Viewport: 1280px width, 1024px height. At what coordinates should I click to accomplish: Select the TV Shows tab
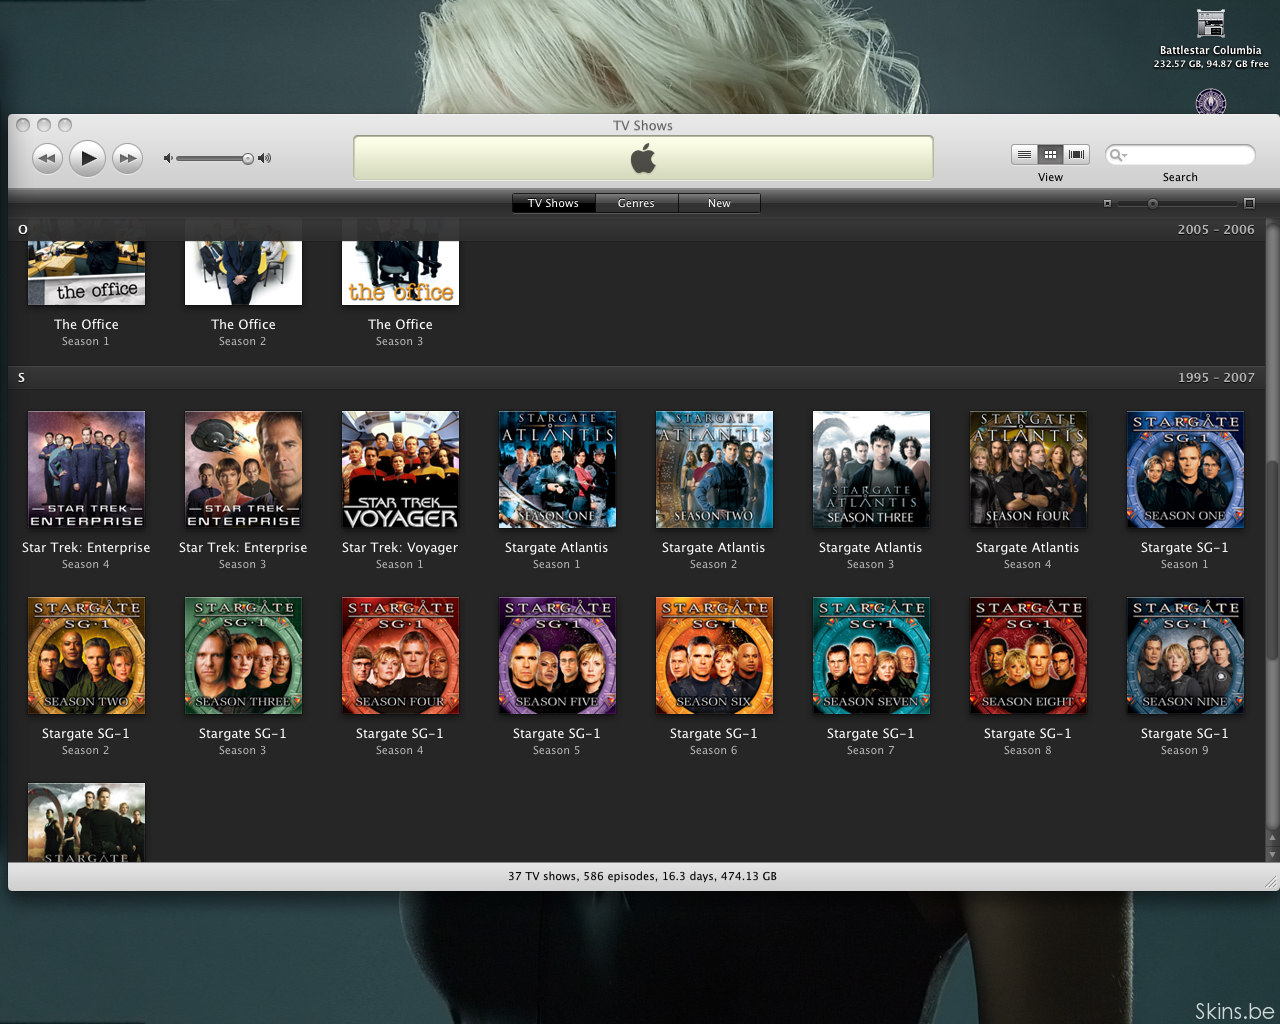tap(553, 203)
